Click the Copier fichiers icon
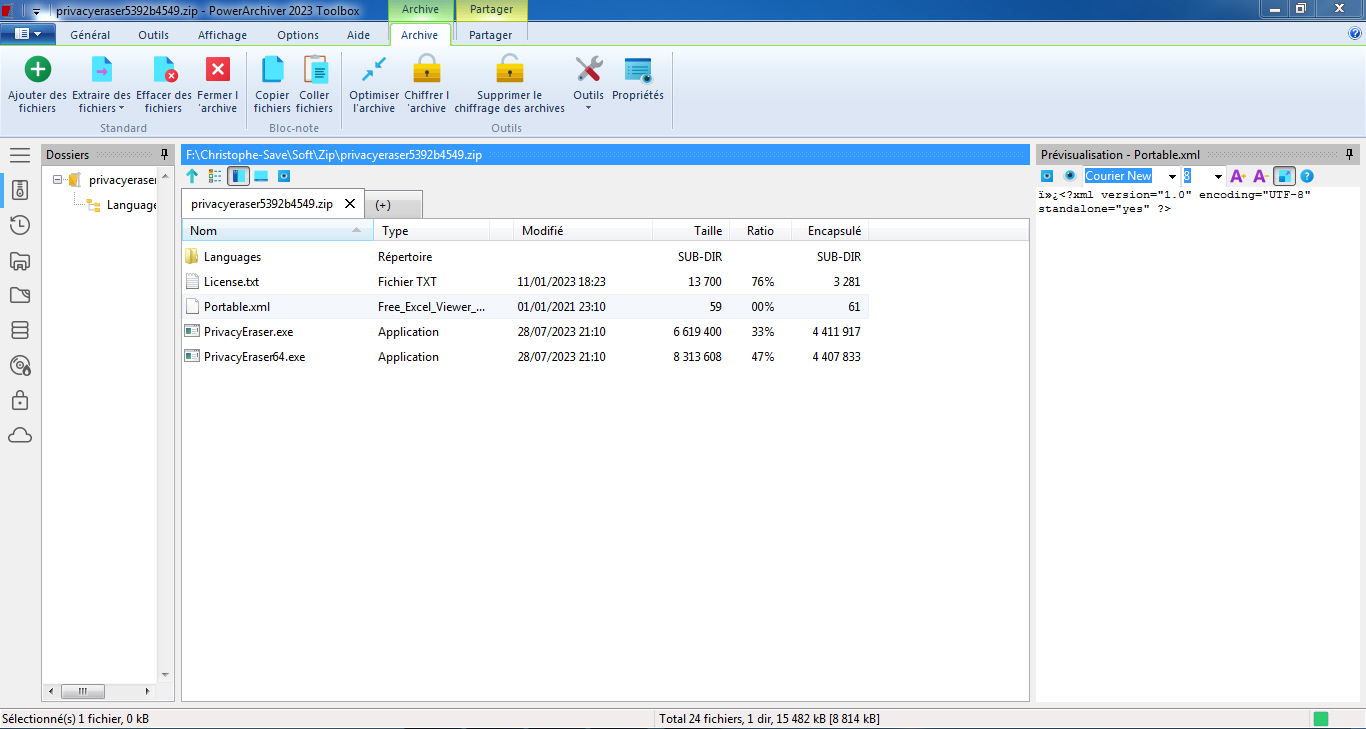Viewport: 1366px width, 729px height. coord(272,69)
